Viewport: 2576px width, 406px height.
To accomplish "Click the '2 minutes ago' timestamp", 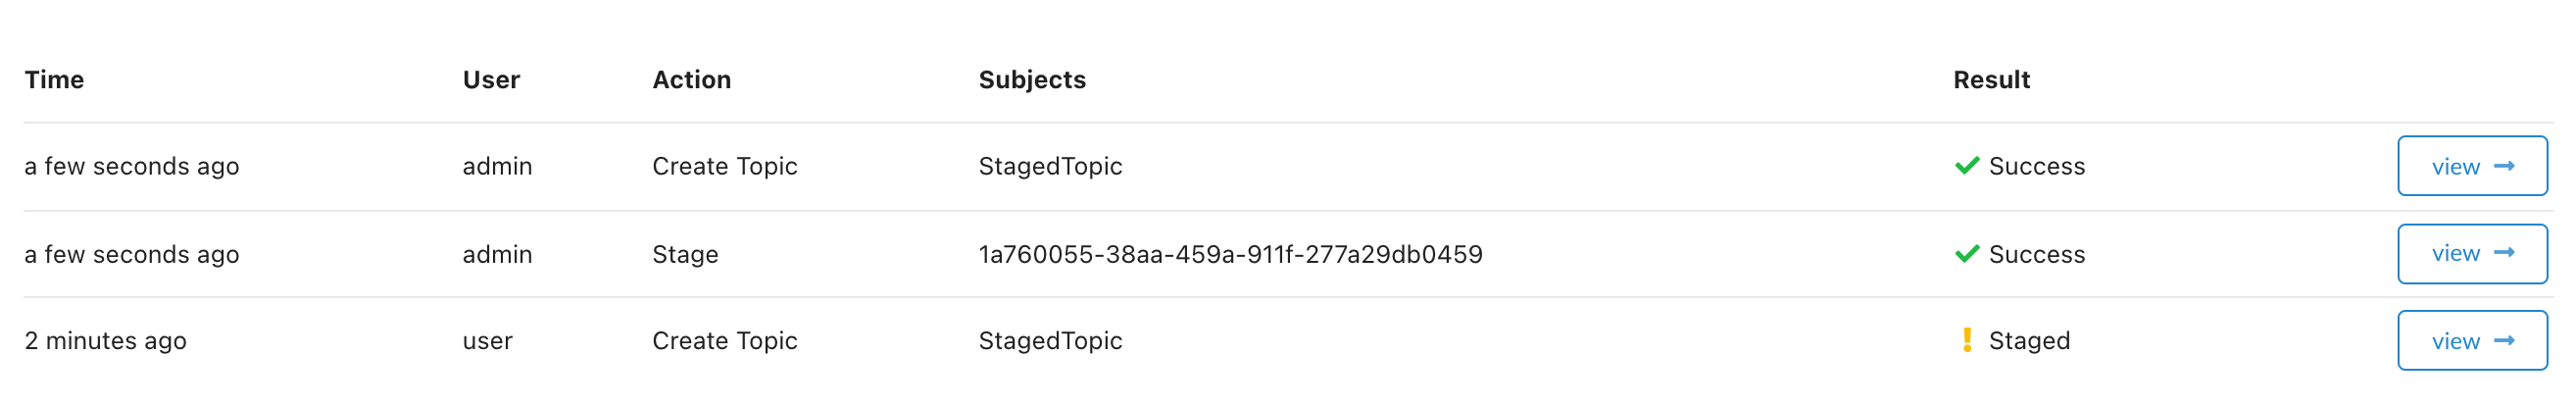I will [105, 341].
